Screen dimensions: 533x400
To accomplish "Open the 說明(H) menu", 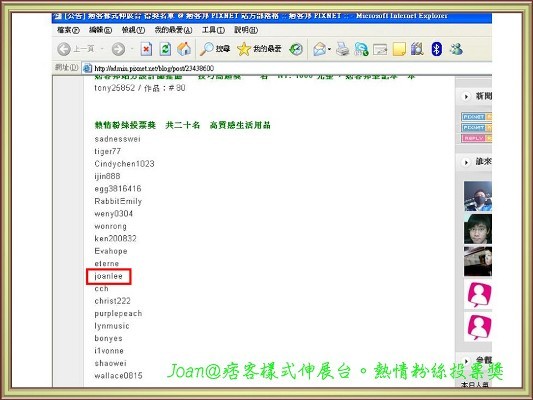I will click(246, 30).
